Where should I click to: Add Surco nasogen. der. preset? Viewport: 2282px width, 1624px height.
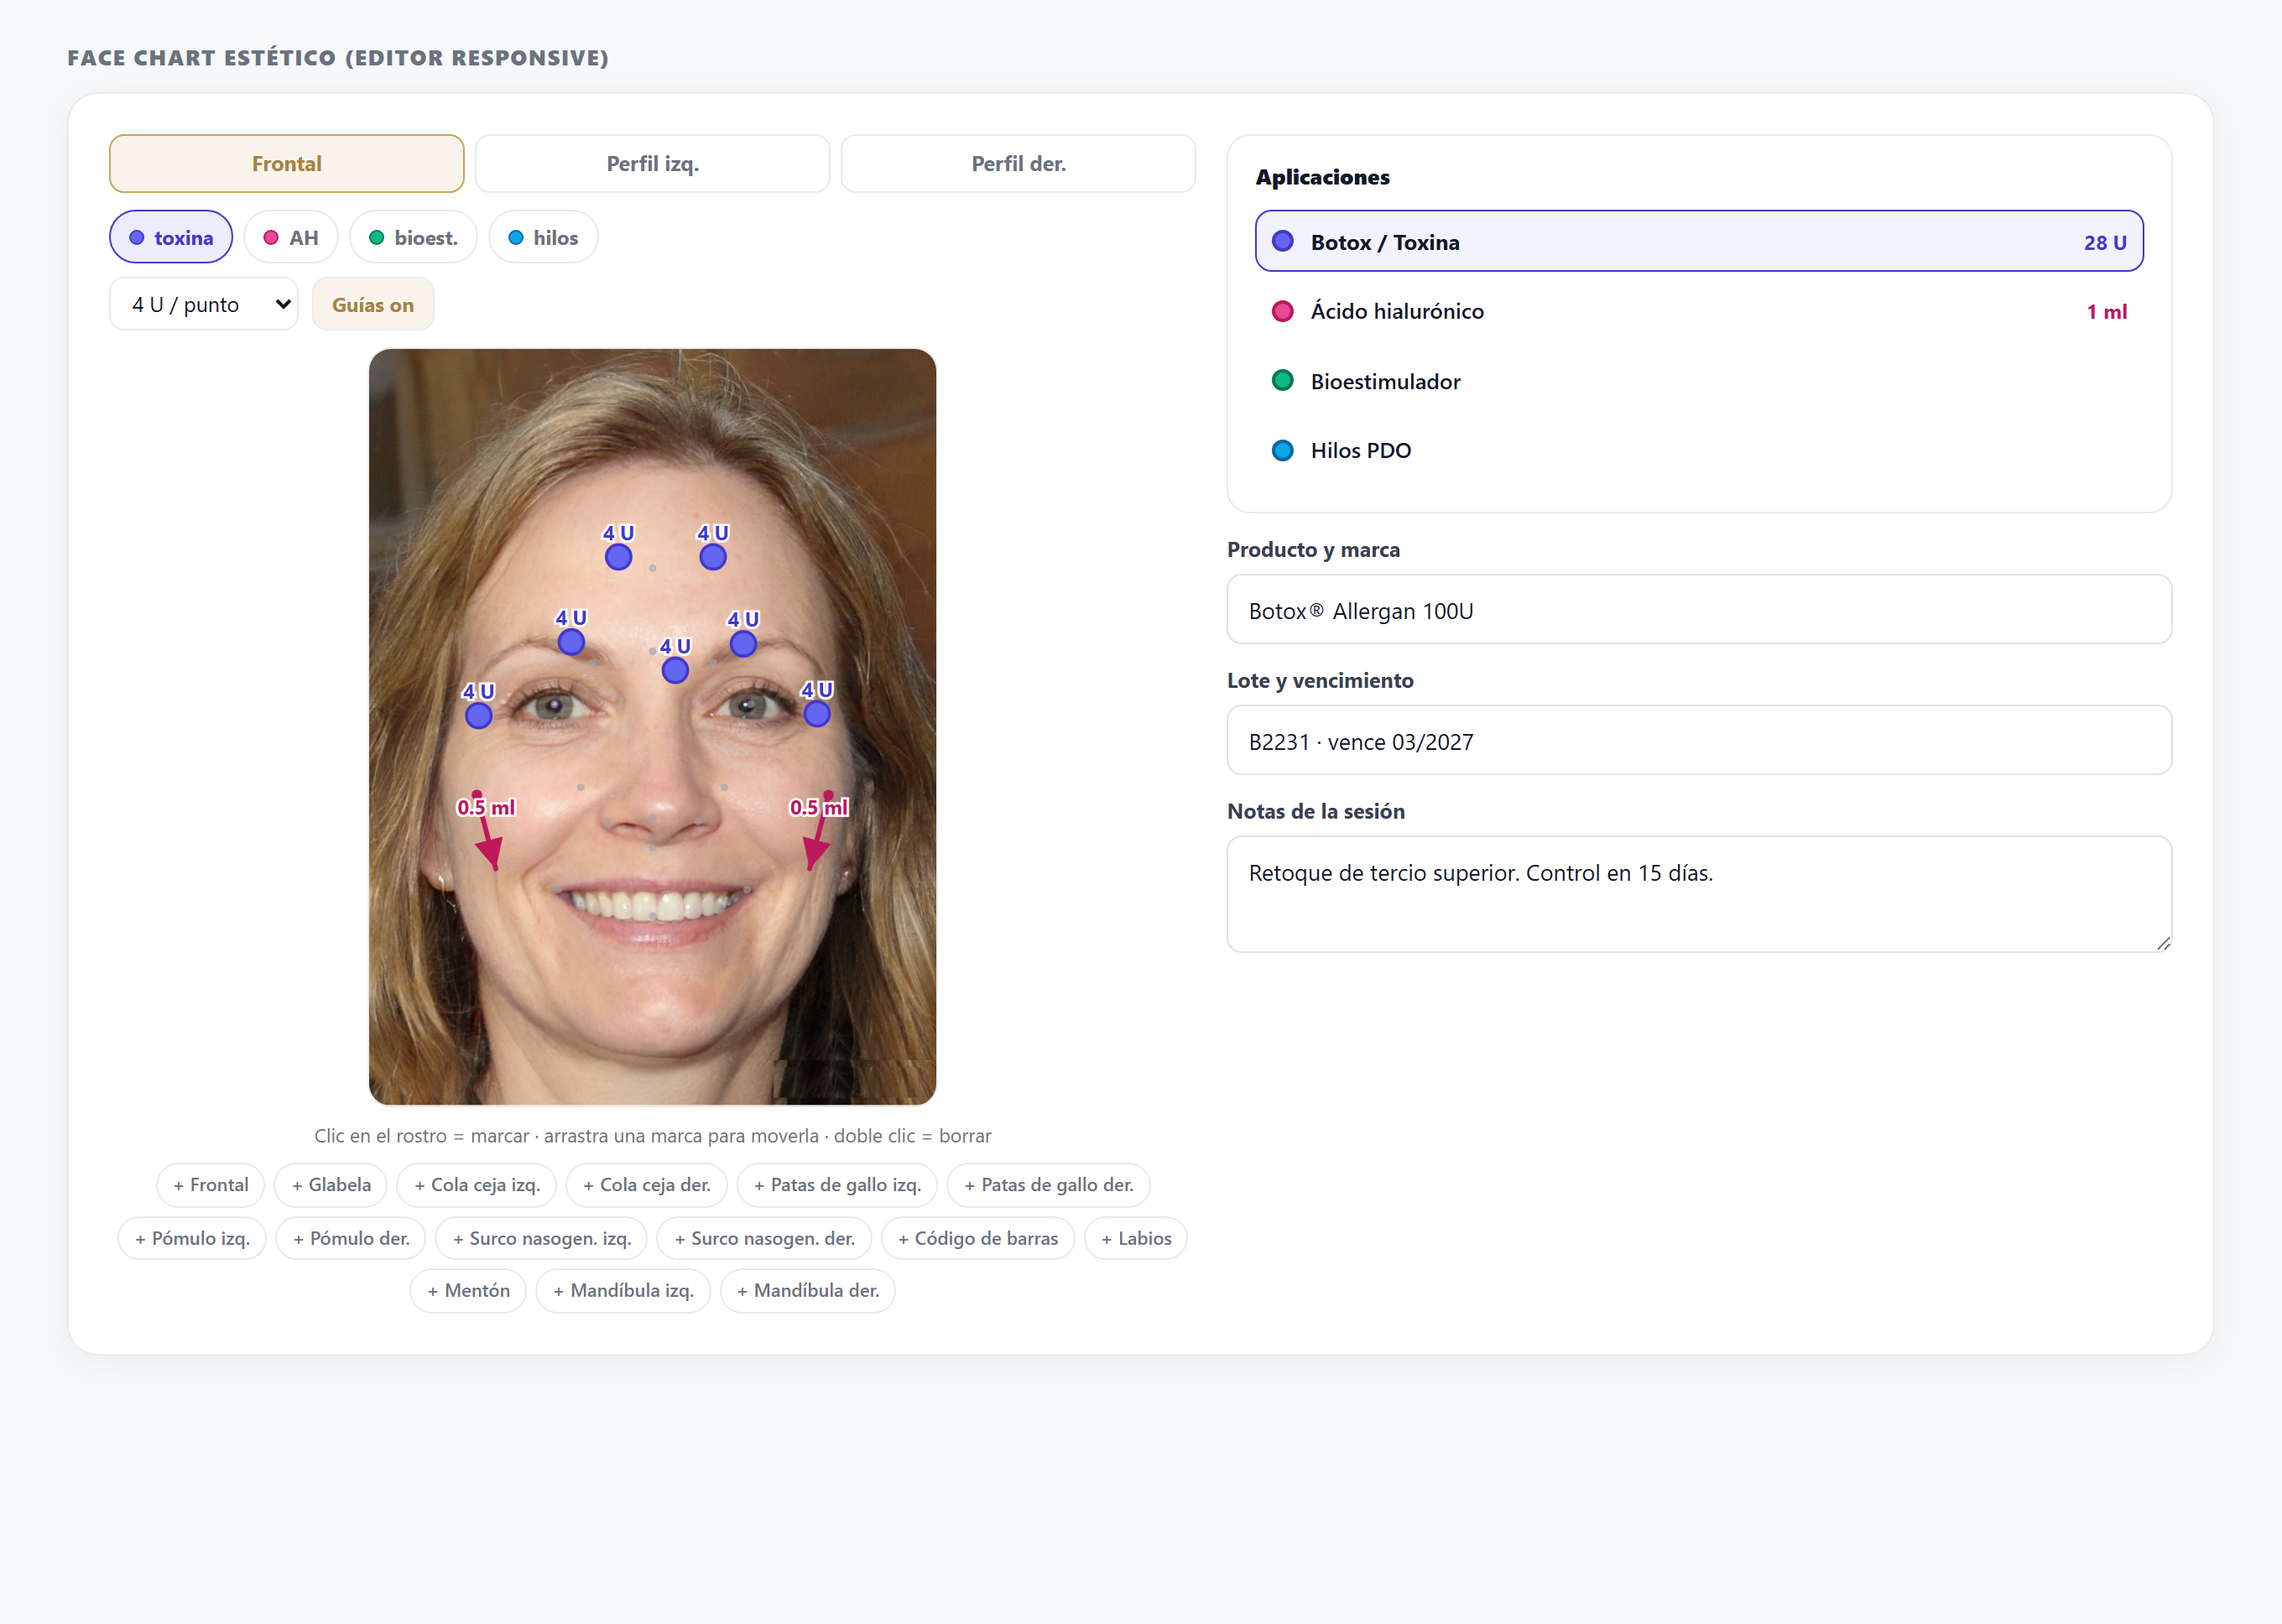pyautogui.click(x=764, y=1238)
